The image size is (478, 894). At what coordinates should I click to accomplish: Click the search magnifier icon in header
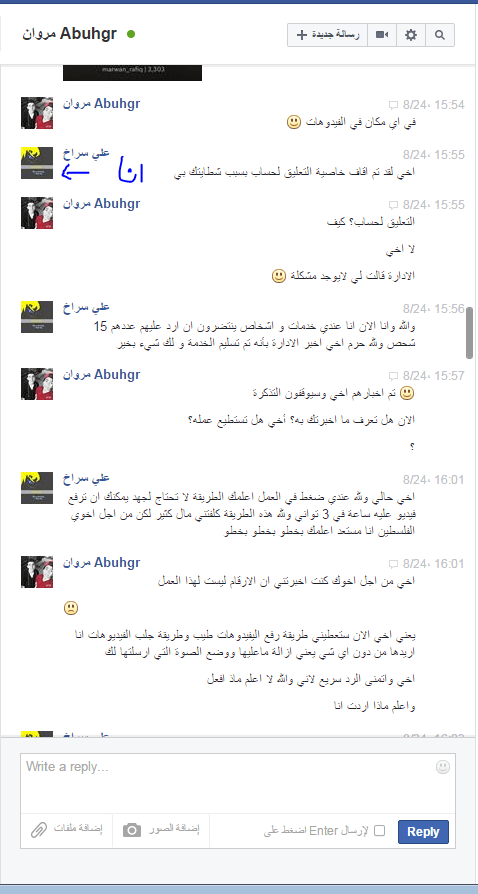440,35
